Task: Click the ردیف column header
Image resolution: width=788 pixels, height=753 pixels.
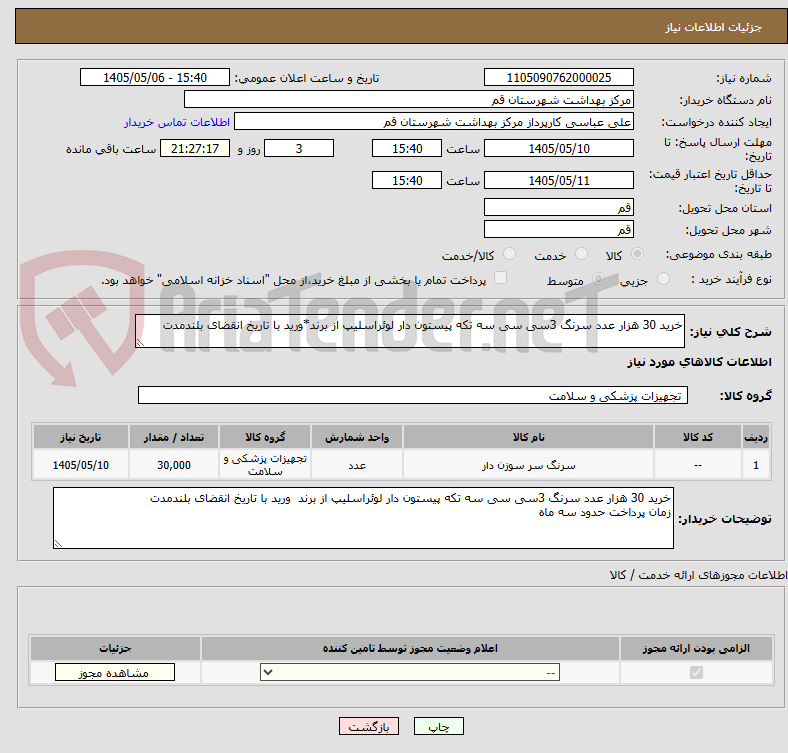Action: [755, 437]
